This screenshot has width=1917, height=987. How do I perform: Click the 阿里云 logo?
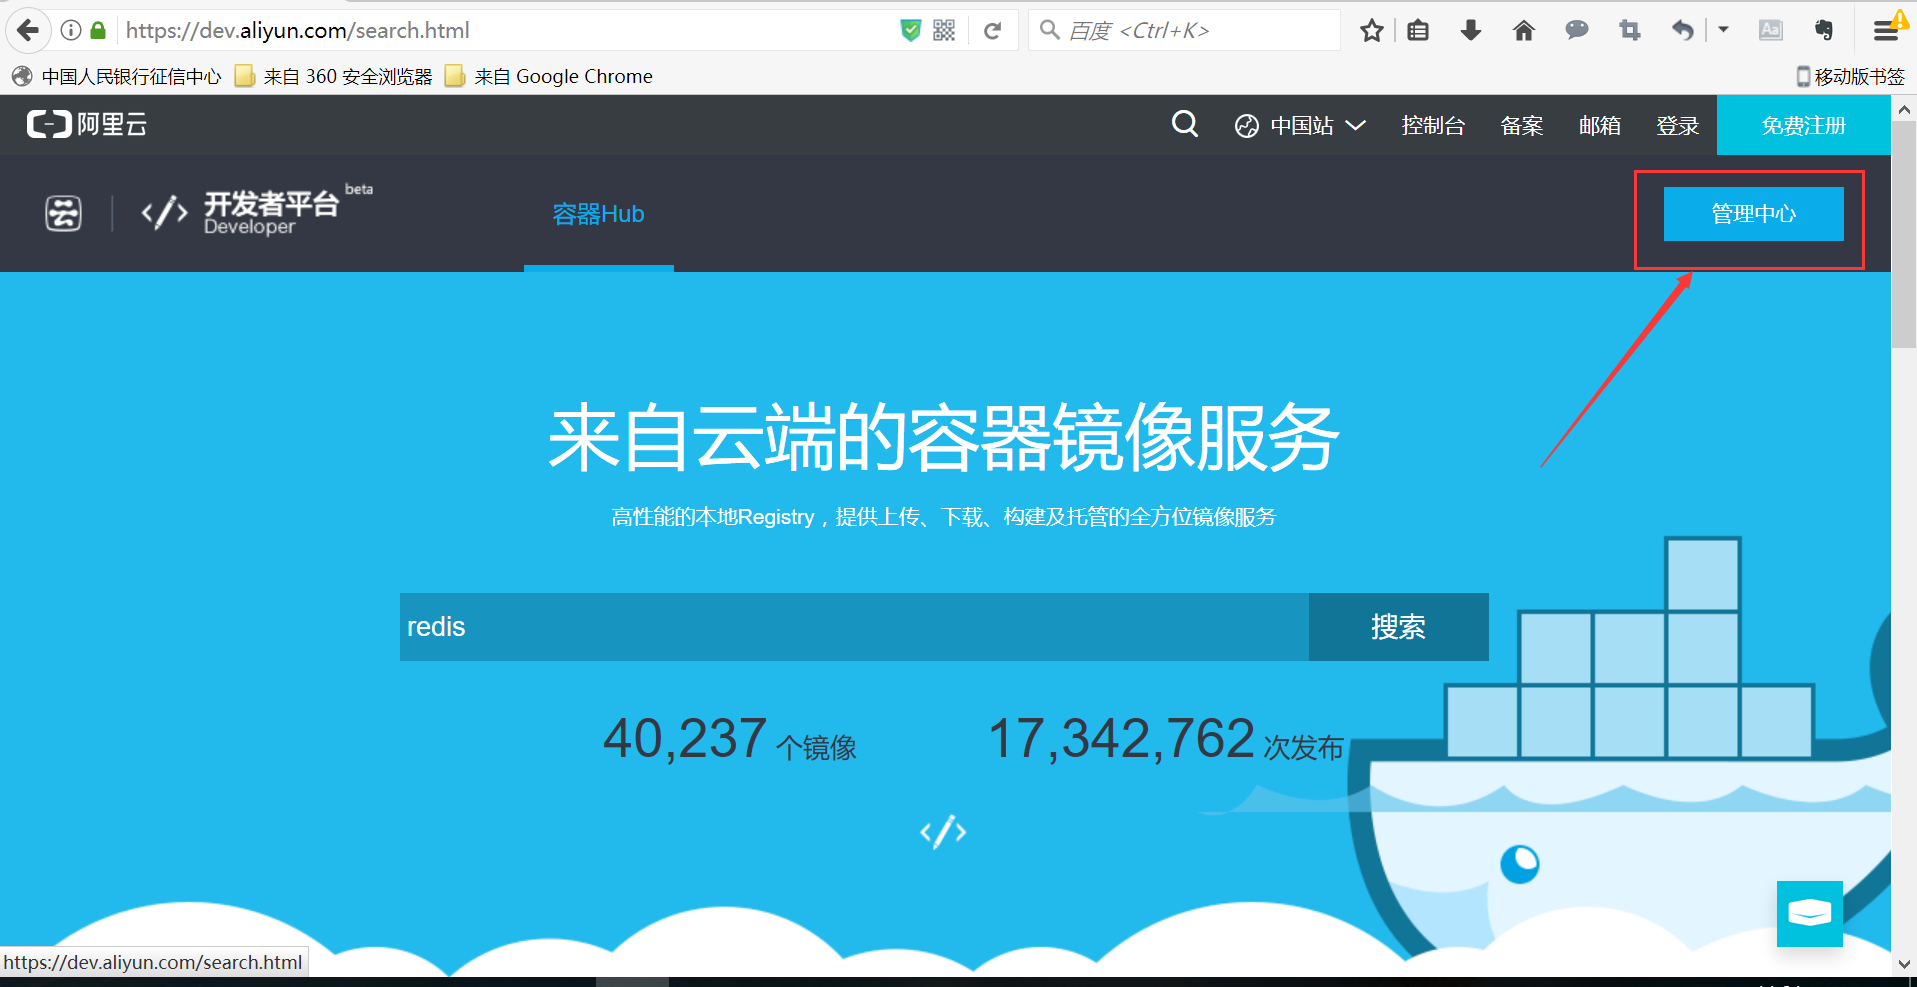87,124
